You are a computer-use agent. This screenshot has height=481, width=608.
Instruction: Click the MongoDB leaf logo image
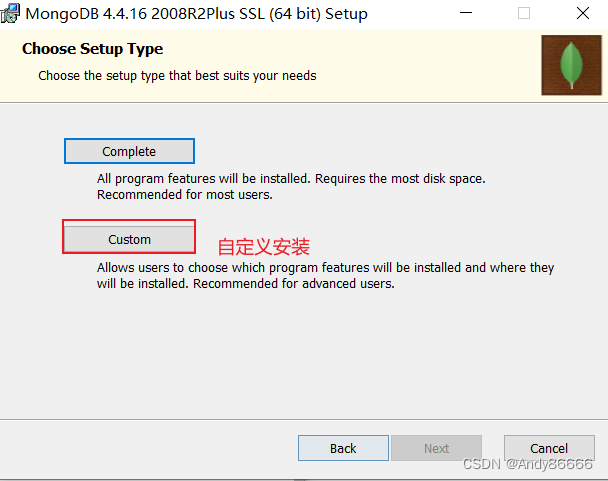point(572,65)
